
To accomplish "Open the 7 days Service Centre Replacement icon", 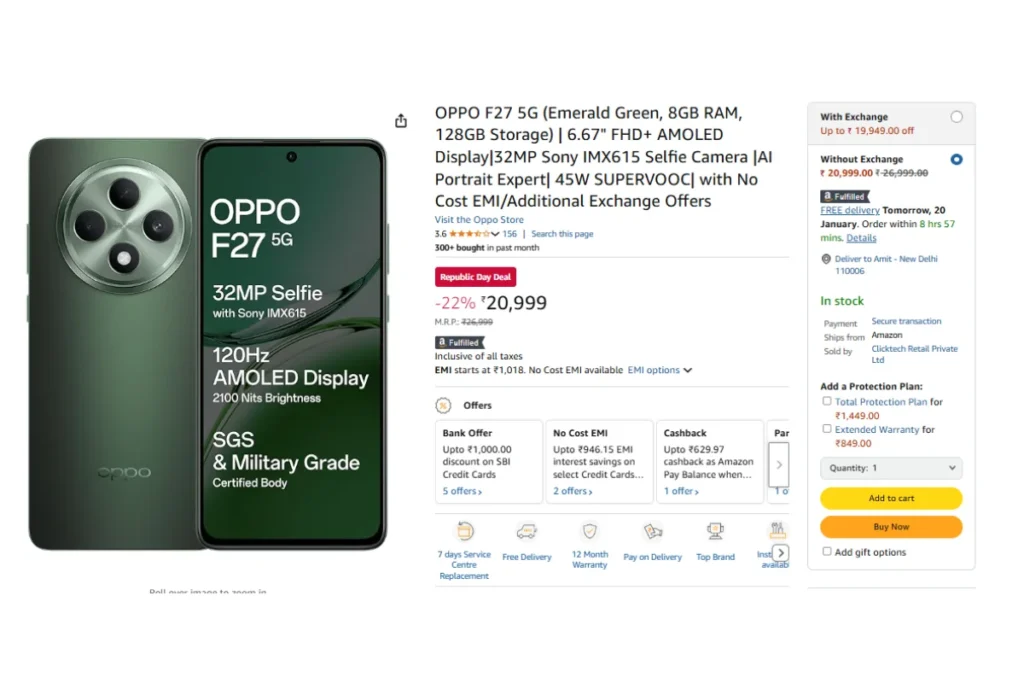I will point(465,531).
